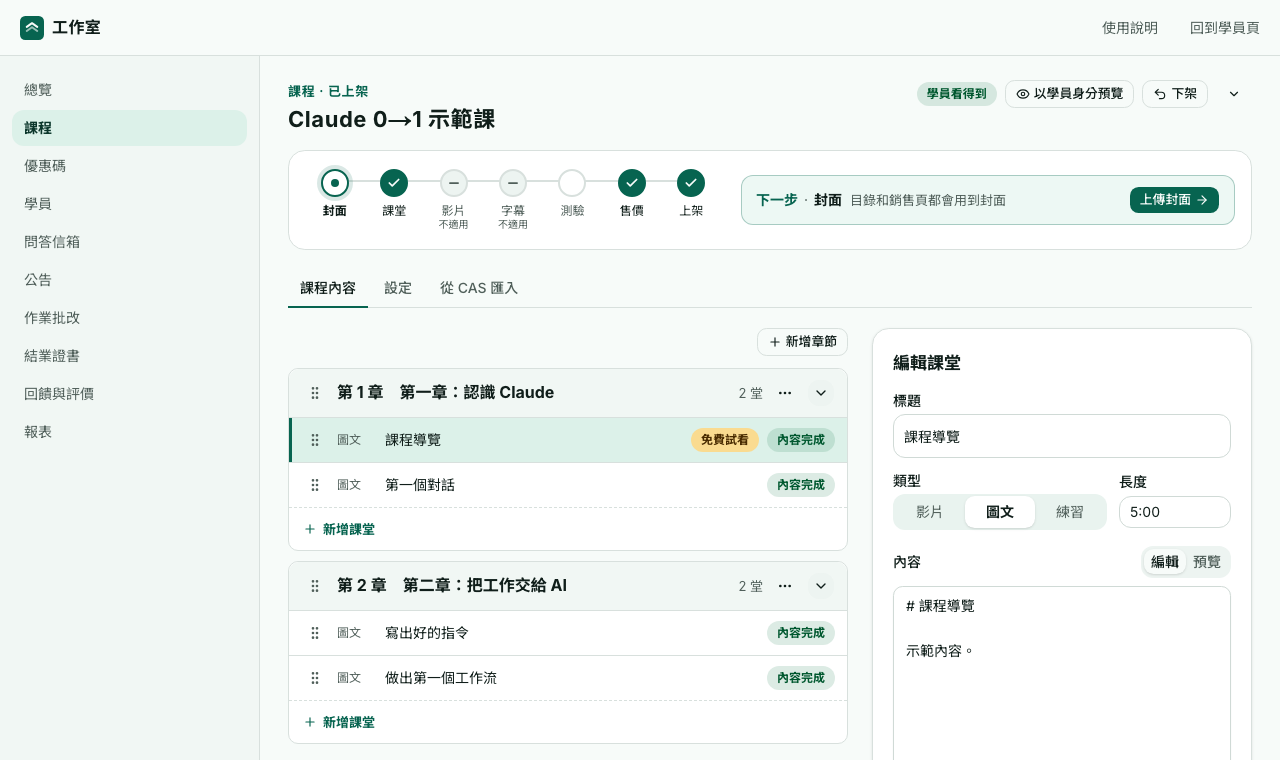Click the 課堂 step checkmark
Viewport: 1280px width, 760px height.
click(x=394, y=183)
